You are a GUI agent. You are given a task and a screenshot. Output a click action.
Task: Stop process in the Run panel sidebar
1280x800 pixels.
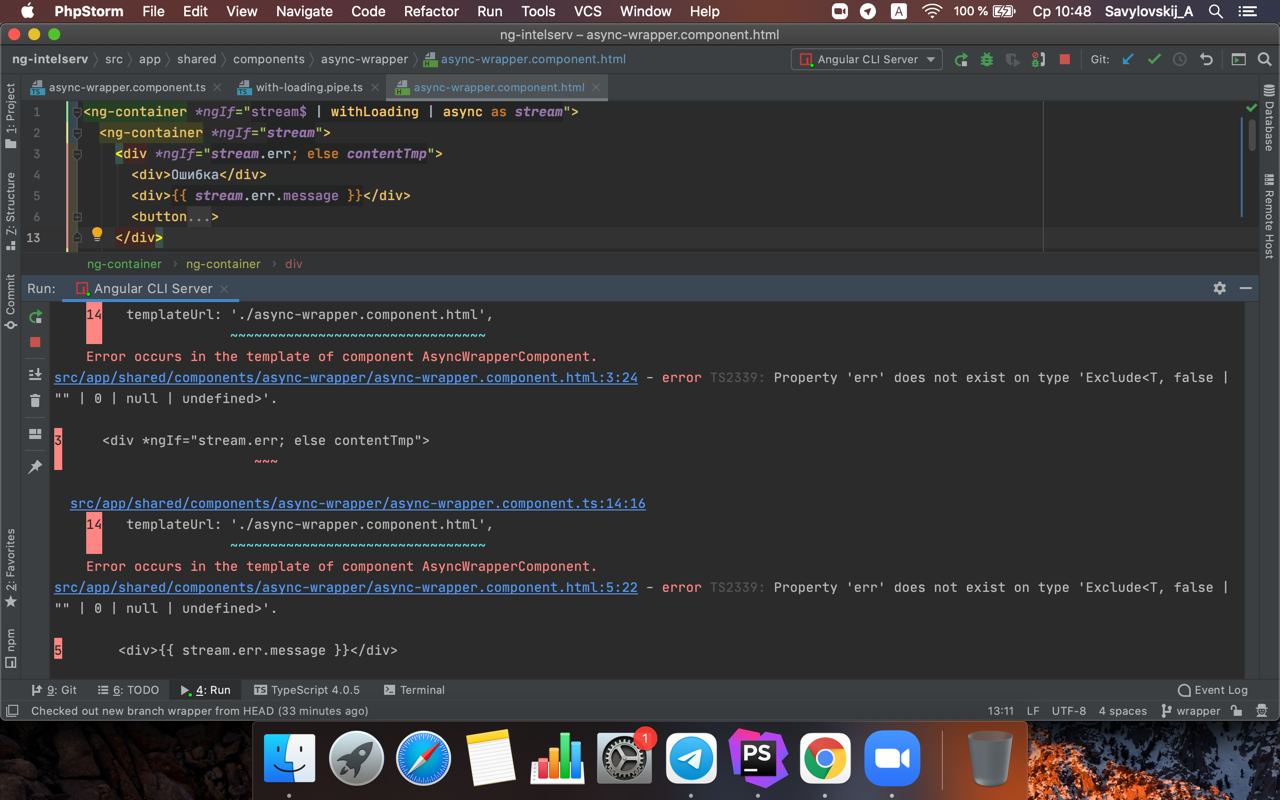(35, 342)
